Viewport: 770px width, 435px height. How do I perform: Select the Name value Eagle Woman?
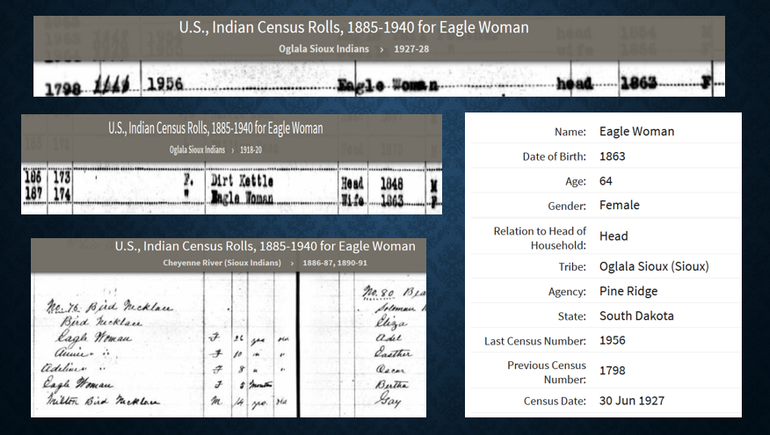(636, 132)
